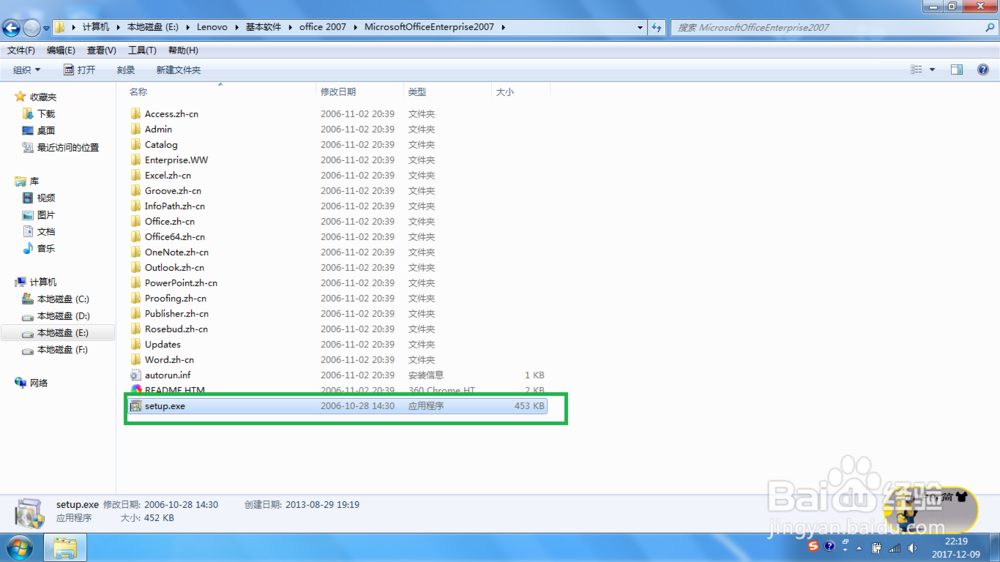1000x562 pixels.
Task: Go back with the back arrow button
Action: (x=11, y=27)
